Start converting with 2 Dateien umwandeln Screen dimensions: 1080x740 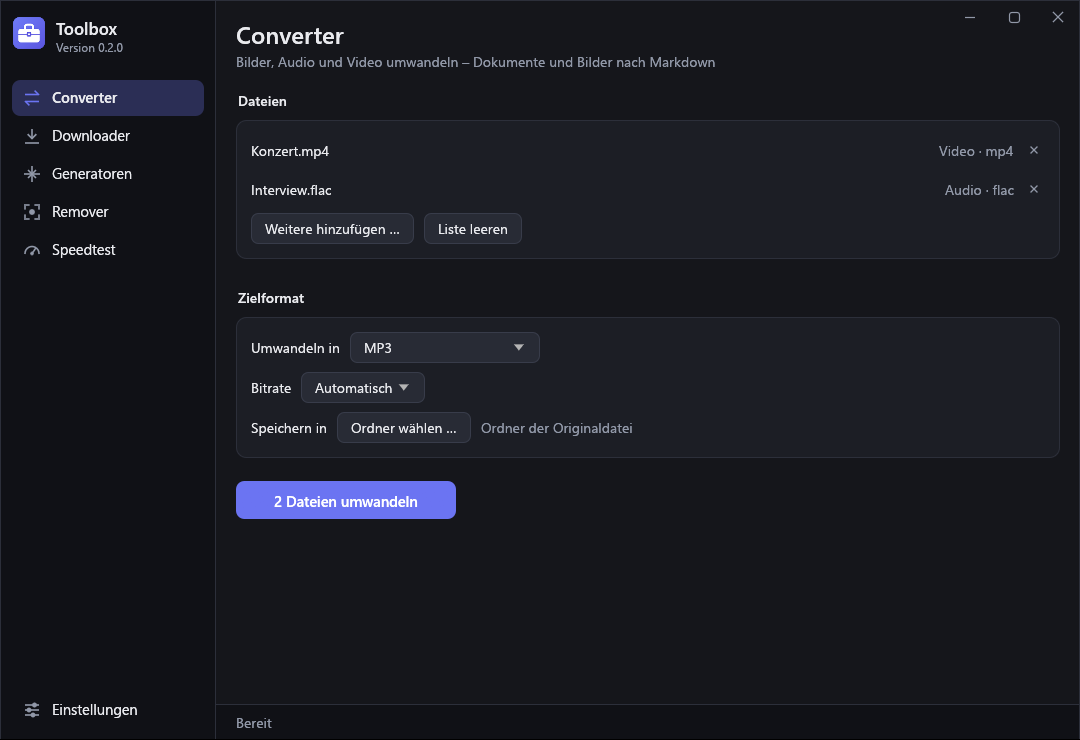[x=346, y=500]
